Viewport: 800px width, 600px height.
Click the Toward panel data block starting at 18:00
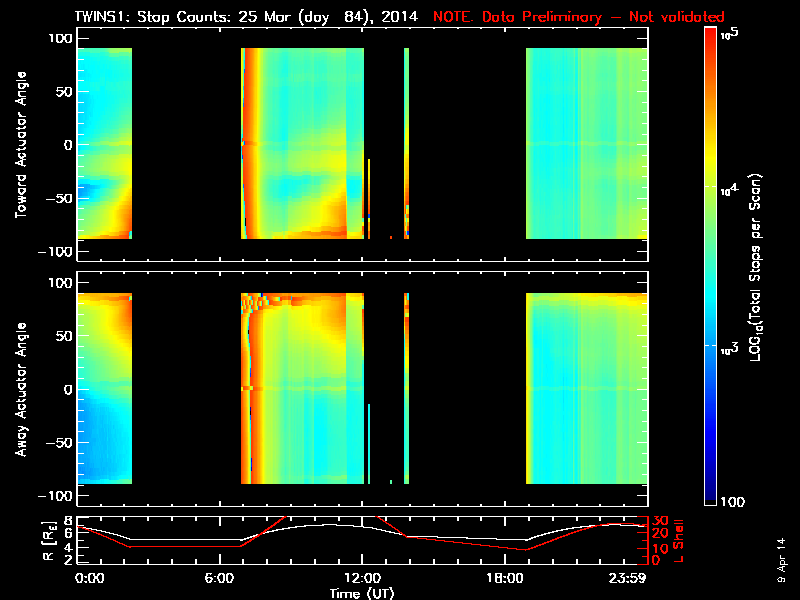tap(587, 143)
